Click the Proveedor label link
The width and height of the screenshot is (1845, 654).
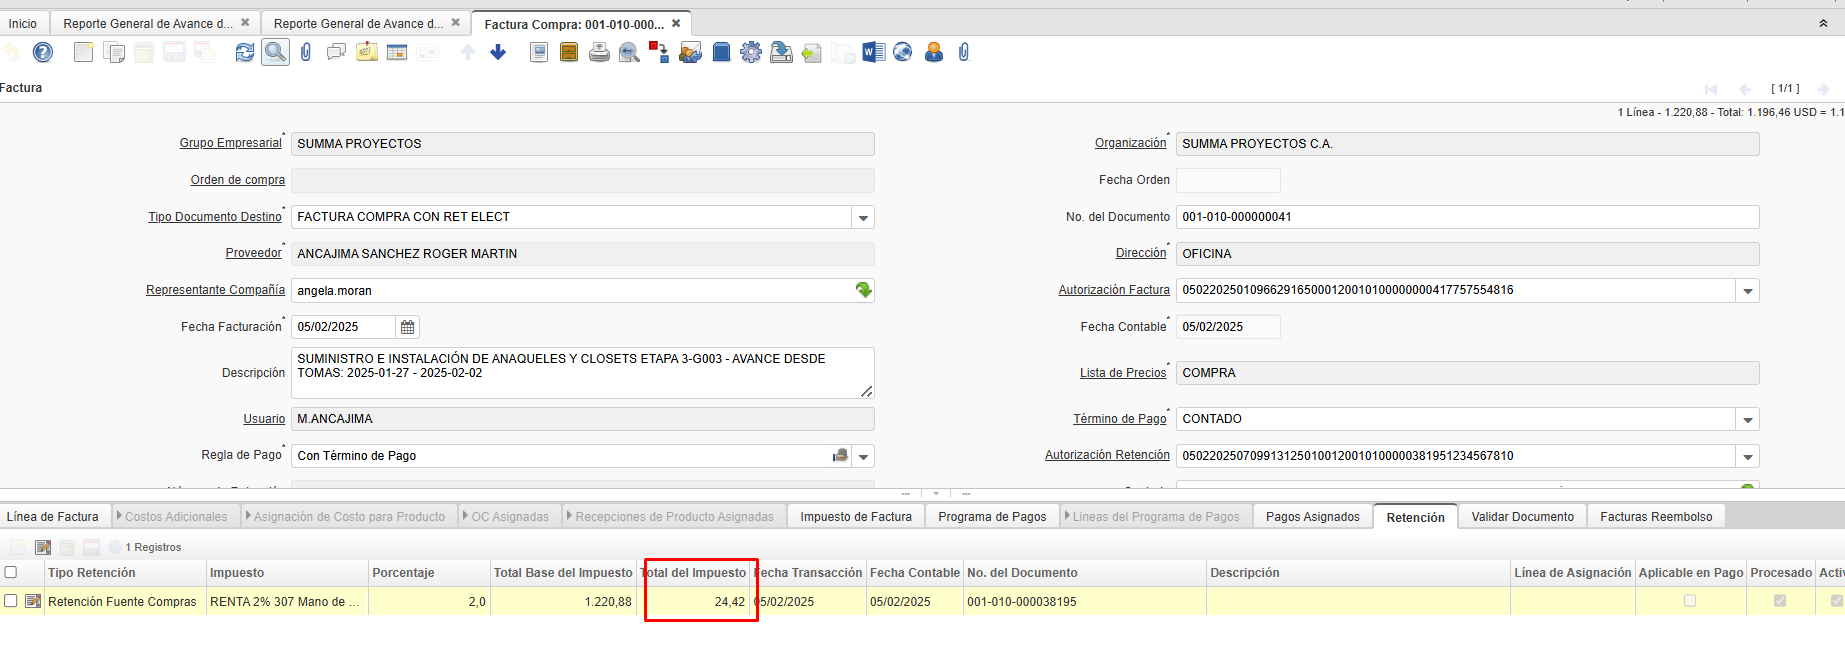(253, 253)
